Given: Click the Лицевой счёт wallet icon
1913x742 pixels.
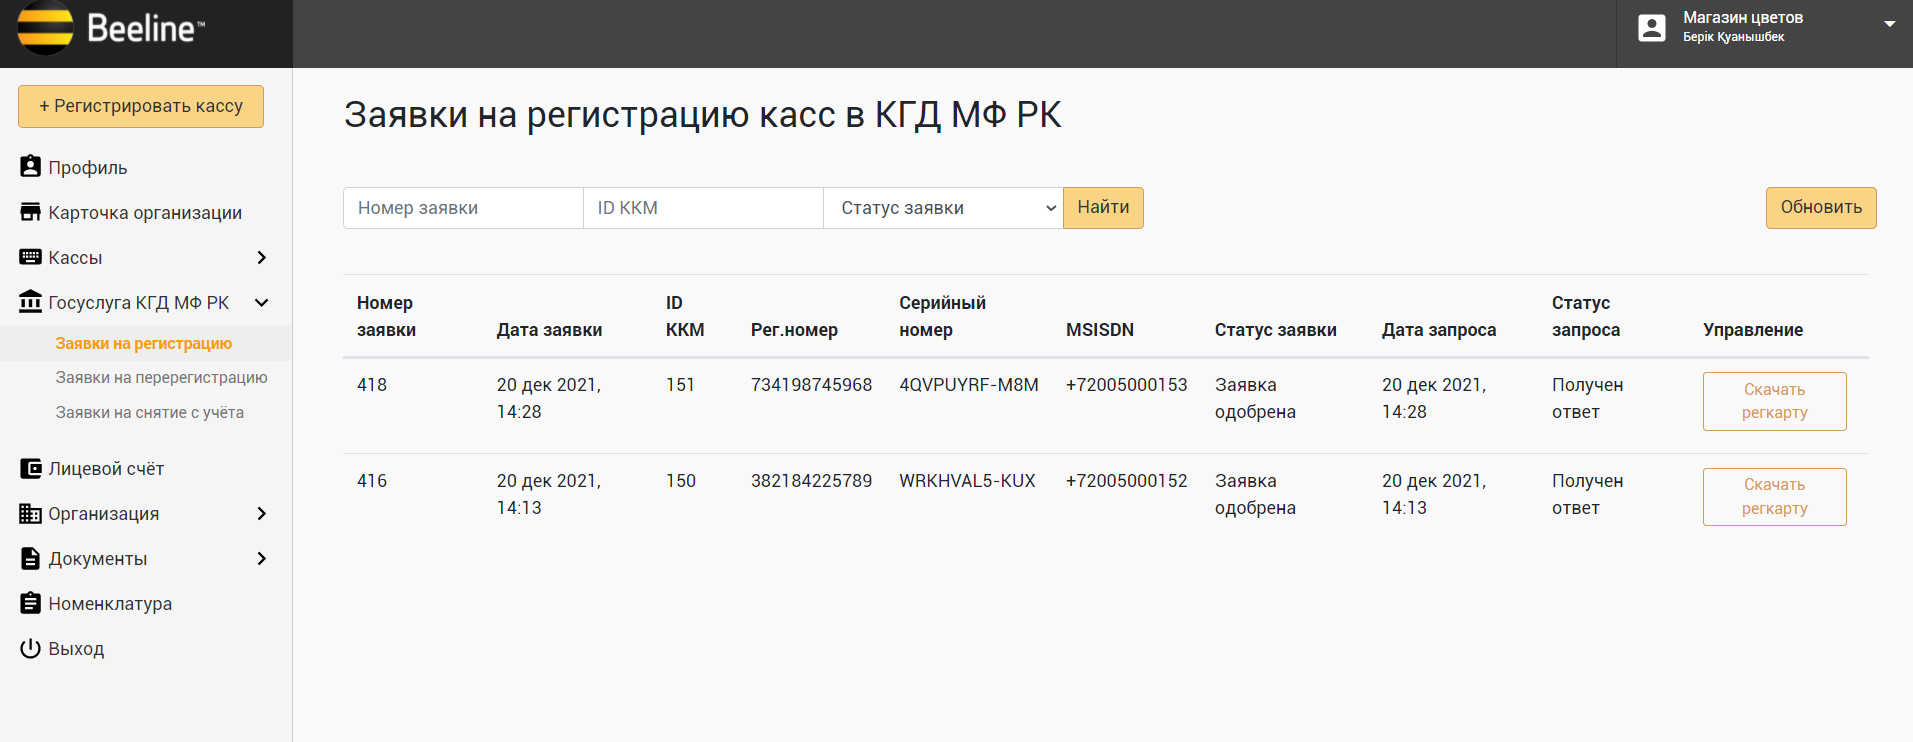Looking at the screenshot, I should click(x=31, y=468).
